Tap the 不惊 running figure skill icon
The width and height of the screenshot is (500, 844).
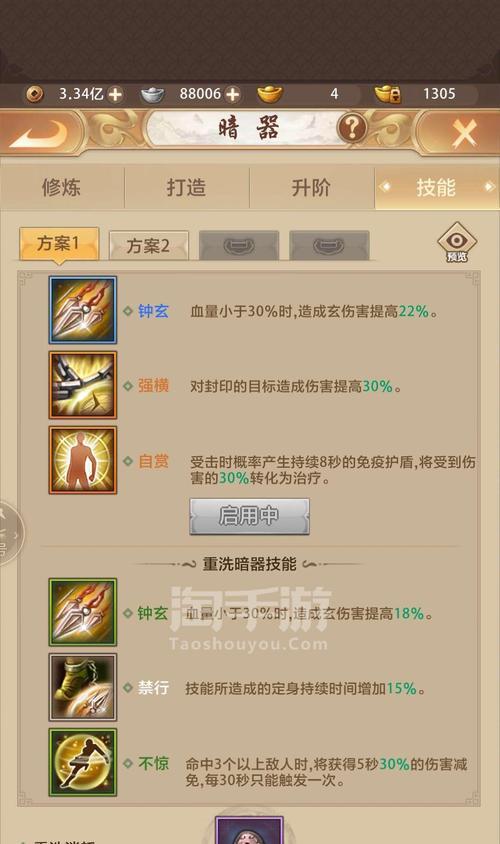[82, 762]
